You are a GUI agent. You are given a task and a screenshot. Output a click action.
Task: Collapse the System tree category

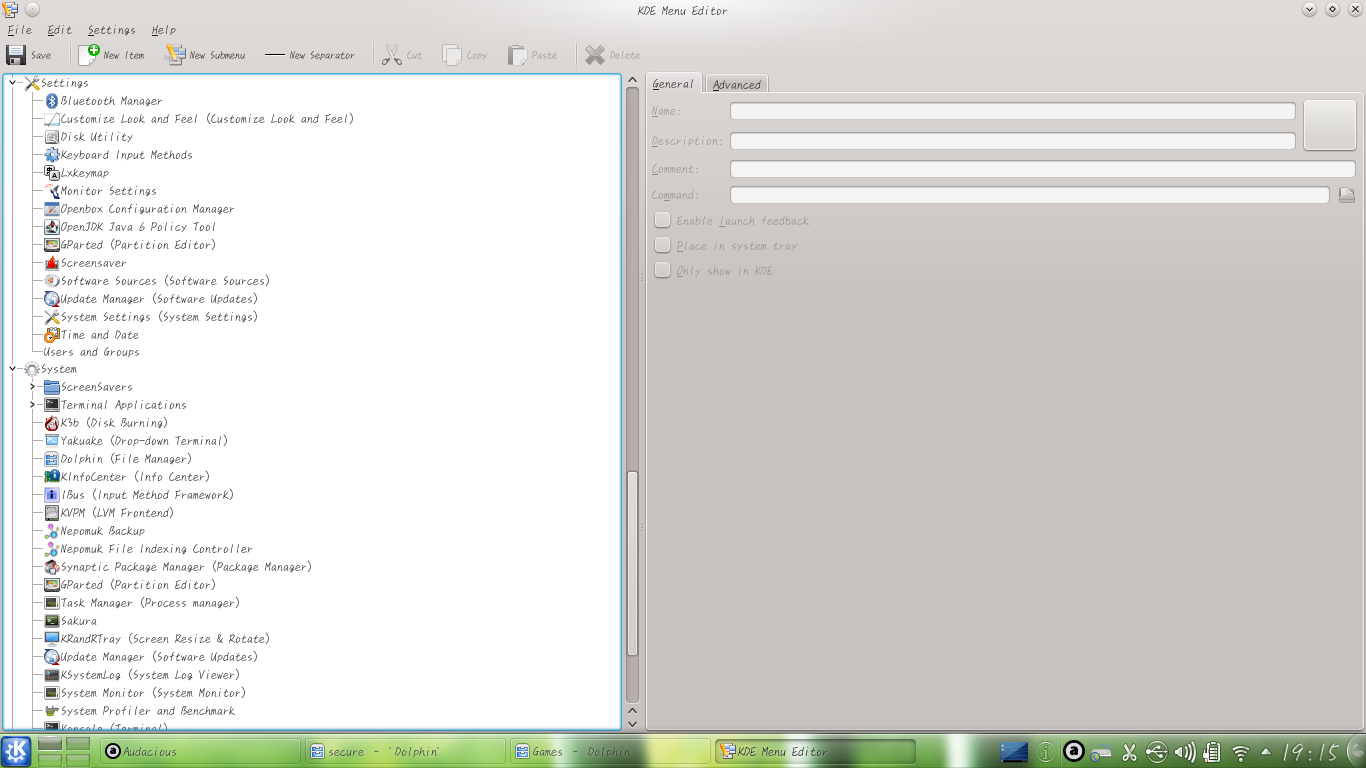click(x=13, y=369)
